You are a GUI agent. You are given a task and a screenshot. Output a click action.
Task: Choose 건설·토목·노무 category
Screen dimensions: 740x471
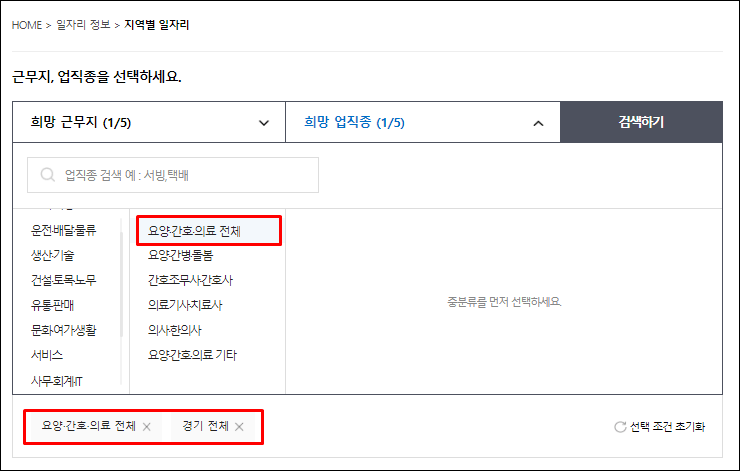coord(64,280)
